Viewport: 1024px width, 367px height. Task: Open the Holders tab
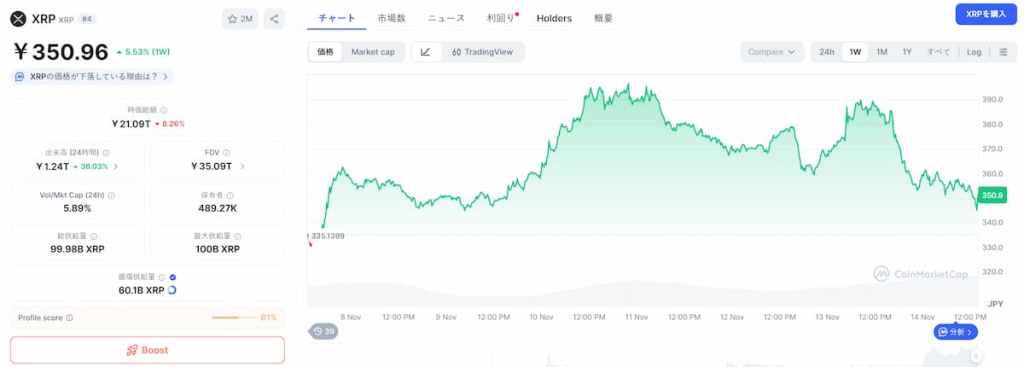pos(554,18)
